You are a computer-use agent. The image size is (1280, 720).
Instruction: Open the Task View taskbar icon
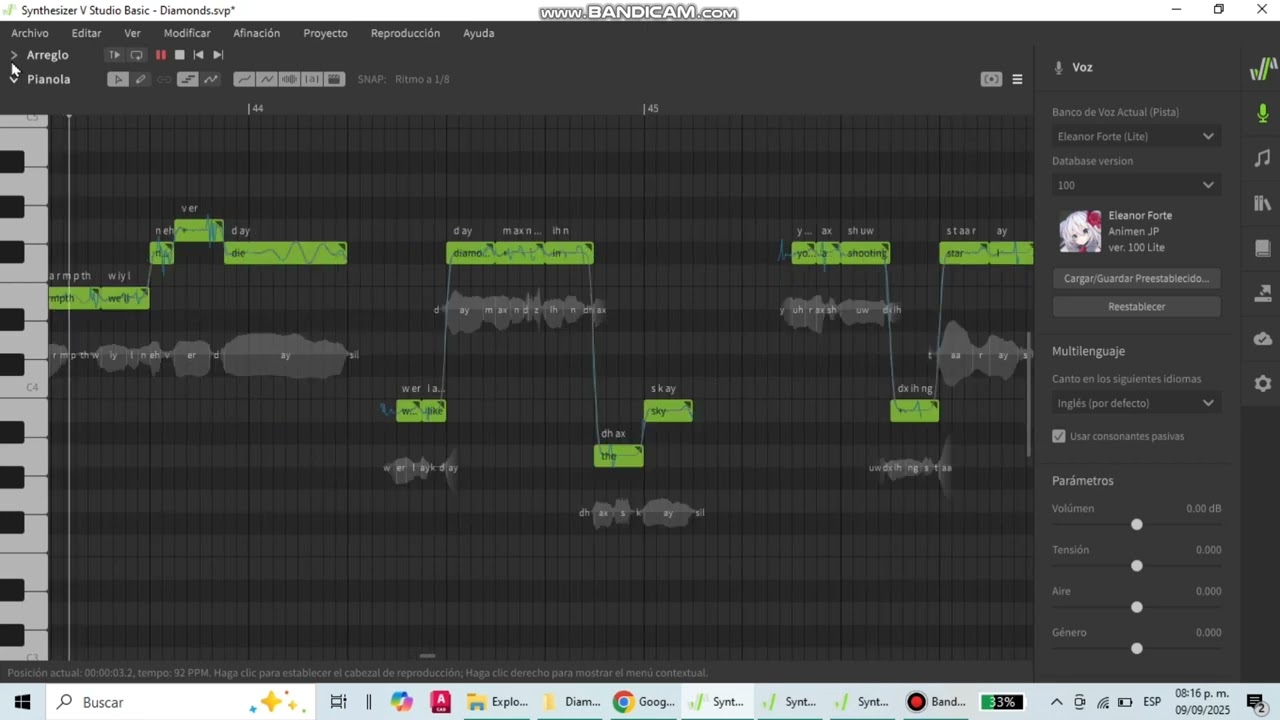pos(338,702)
